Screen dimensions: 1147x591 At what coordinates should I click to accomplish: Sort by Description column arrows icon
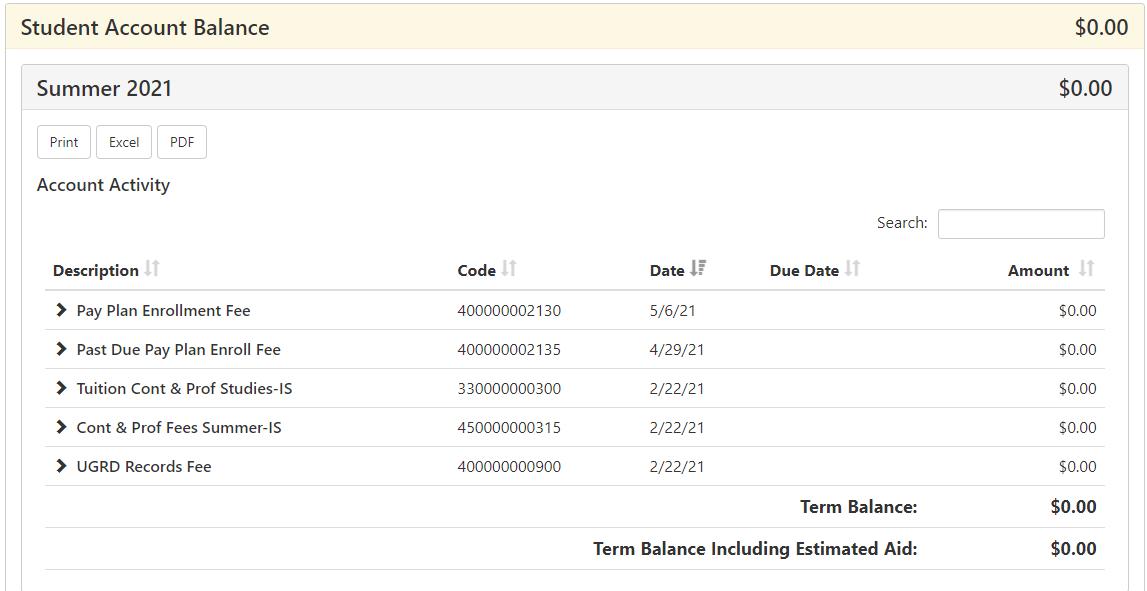[151, 269]
